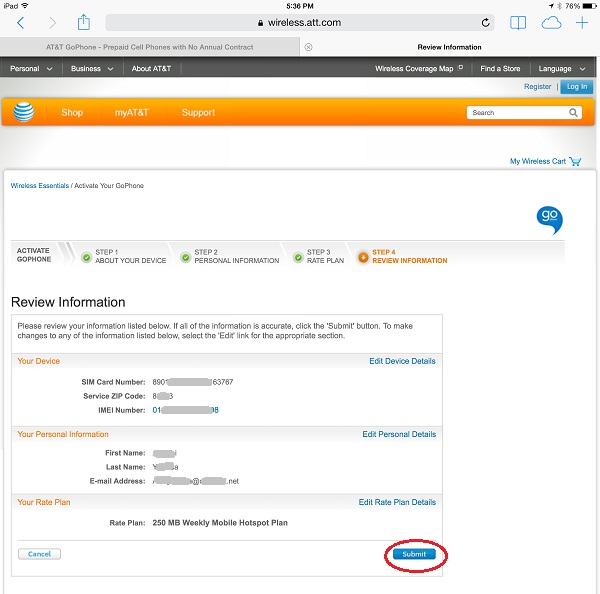600x594 pixels.
Task: Switch to the AT&T GoPhone Prepaid tab
Action: 150,47
